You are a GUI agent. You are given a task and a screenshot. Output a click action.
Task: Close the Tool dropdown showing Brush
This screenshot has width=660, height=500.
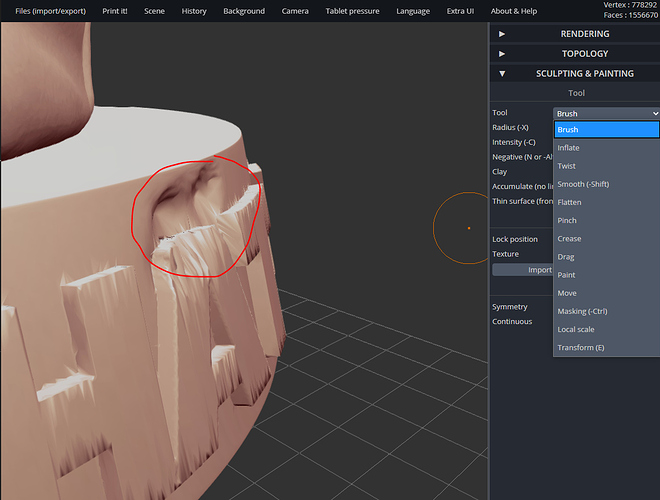coord(606,113)
